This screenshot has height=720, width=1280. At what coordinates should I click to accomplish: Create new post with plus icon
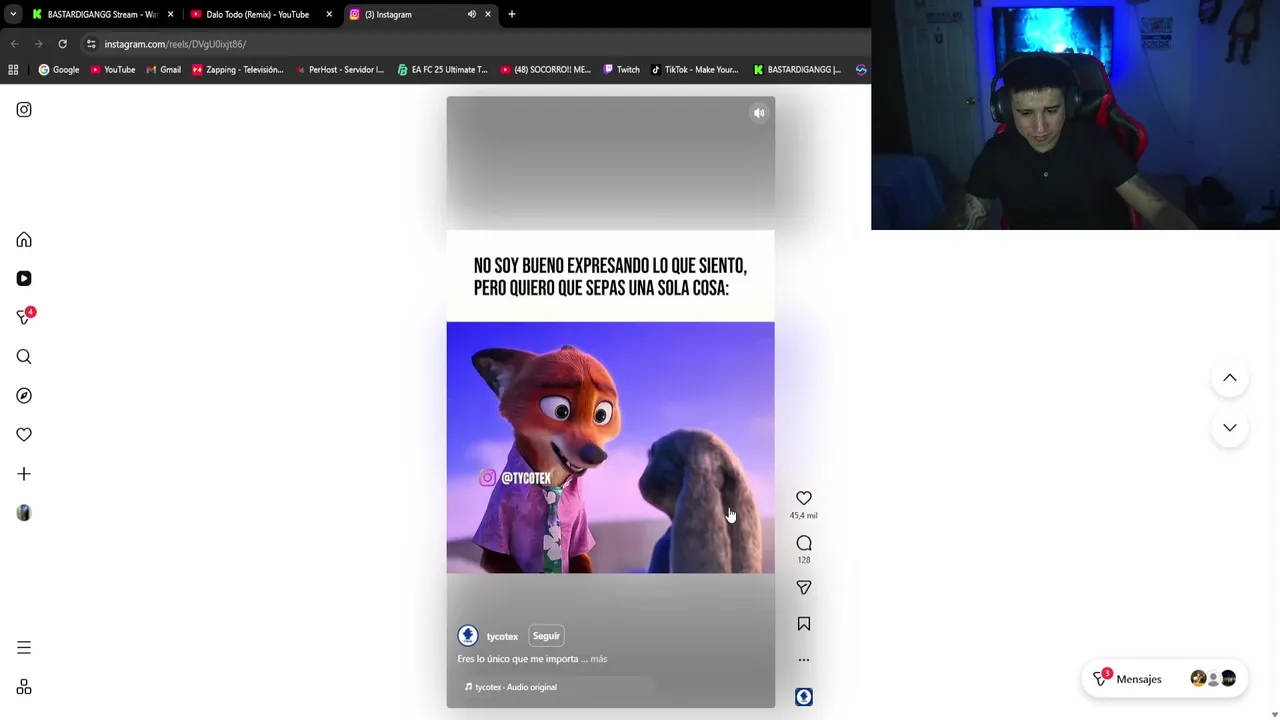(x=24, y=474)
